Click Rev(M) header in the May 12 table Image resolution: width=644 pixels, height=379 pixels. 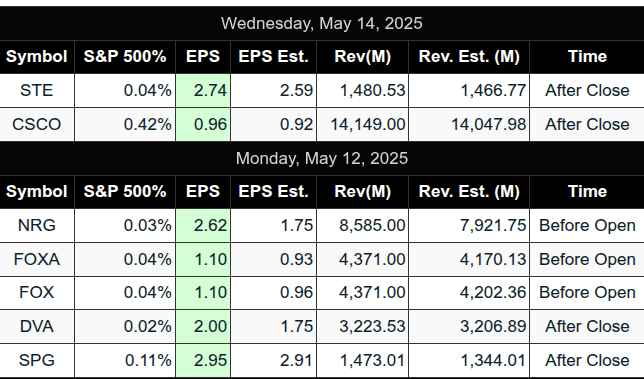pos(363,192)
